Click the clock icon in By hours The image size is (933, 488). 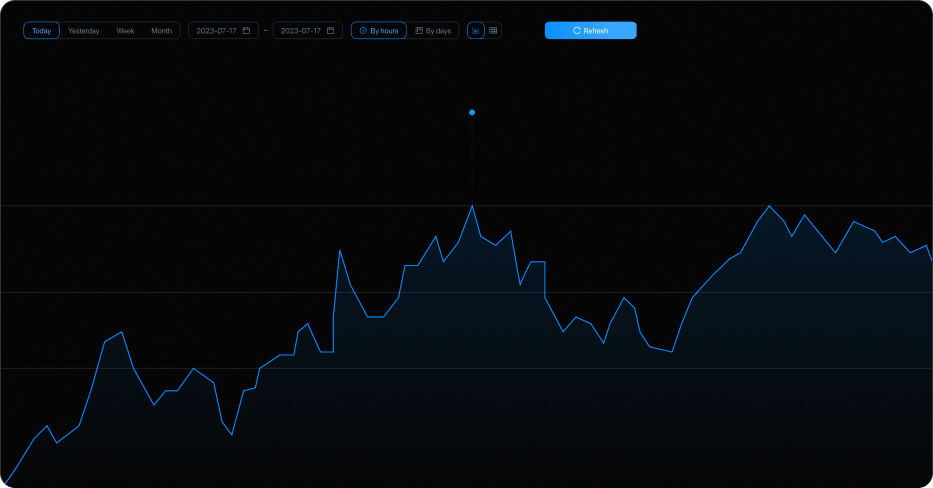(363, 31)
